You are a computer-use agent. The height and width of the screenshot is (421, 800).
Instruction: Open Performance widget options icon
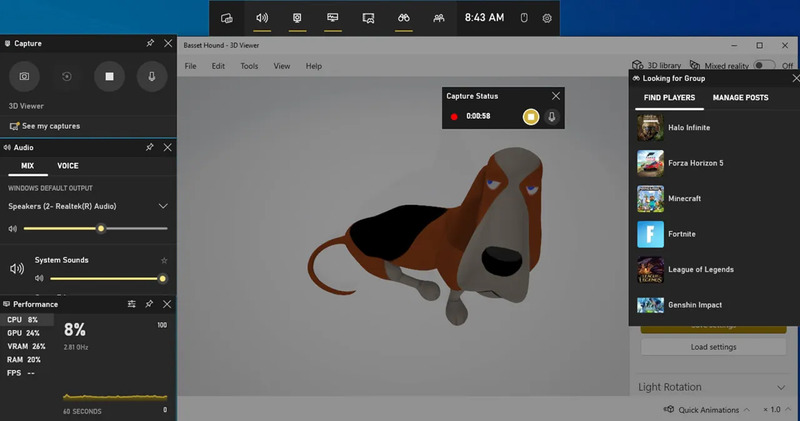(x=132, y=304)
